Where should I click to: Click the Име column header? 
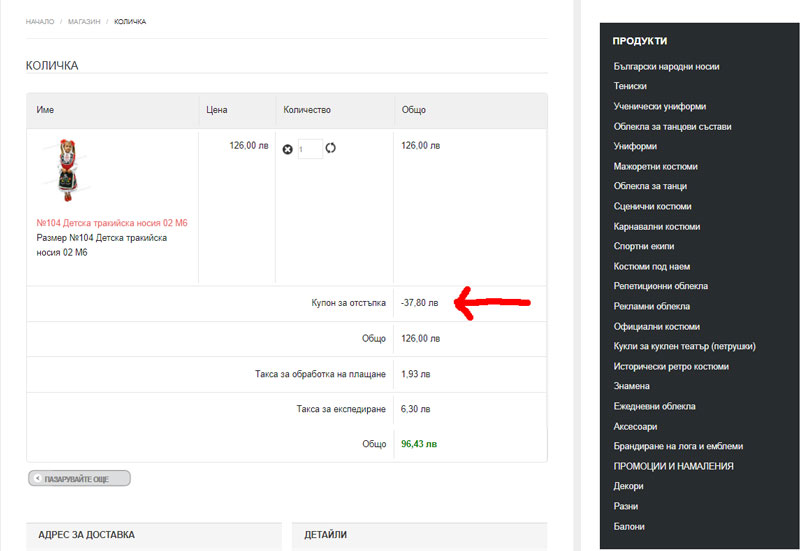point(45,110)
